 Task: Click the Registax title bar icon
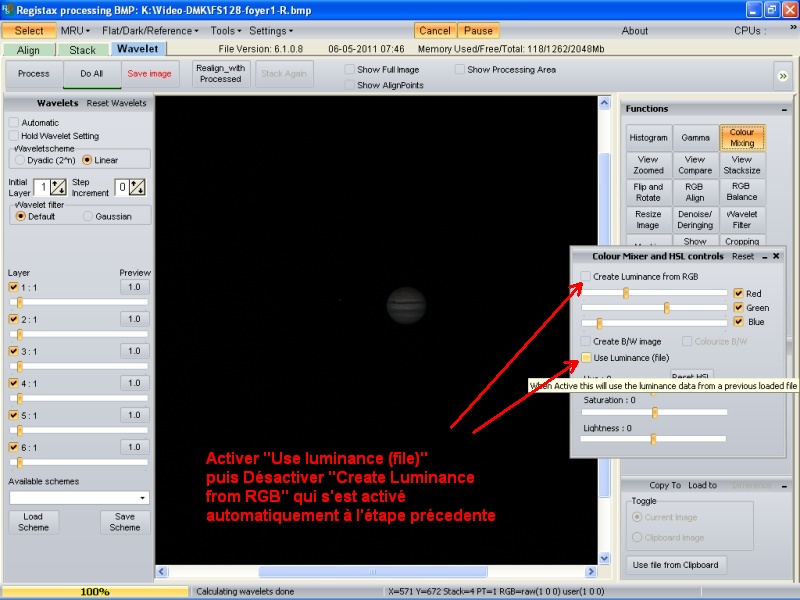coord(7,10)
